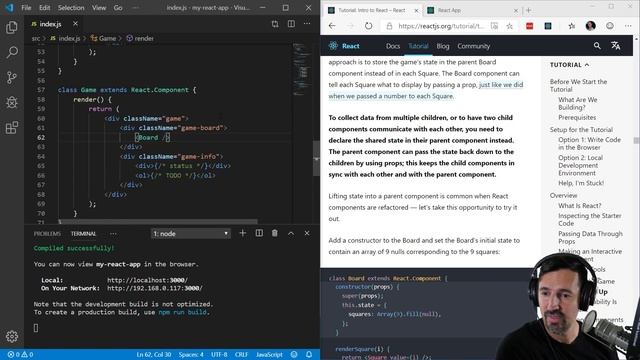
Task: Open notifications bell in status bar
Action: (309, 354)
